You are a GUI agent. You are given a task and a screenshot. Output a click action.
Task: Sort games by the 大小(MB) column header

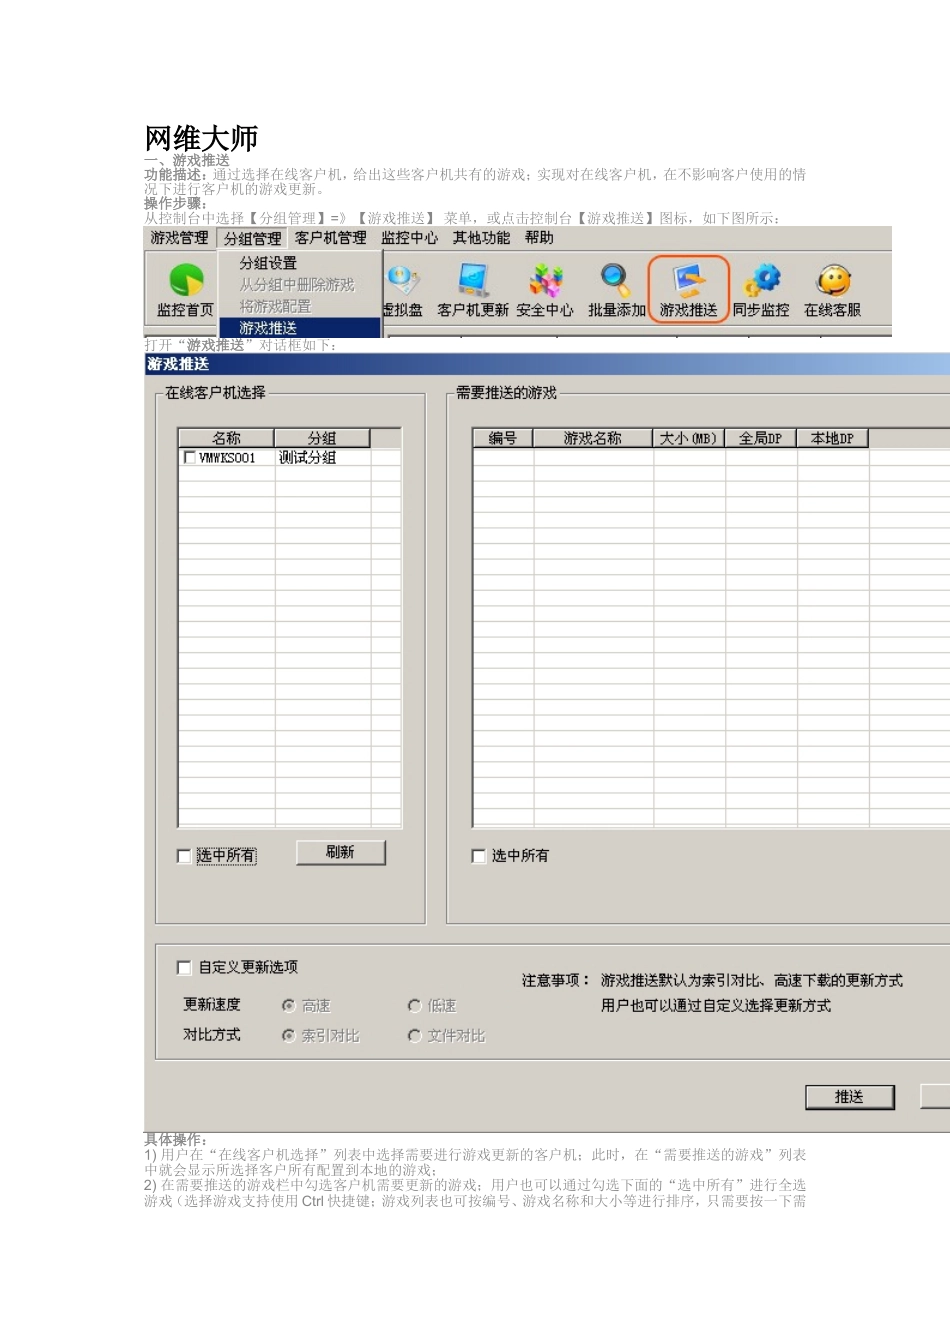[x=689, y=438]
